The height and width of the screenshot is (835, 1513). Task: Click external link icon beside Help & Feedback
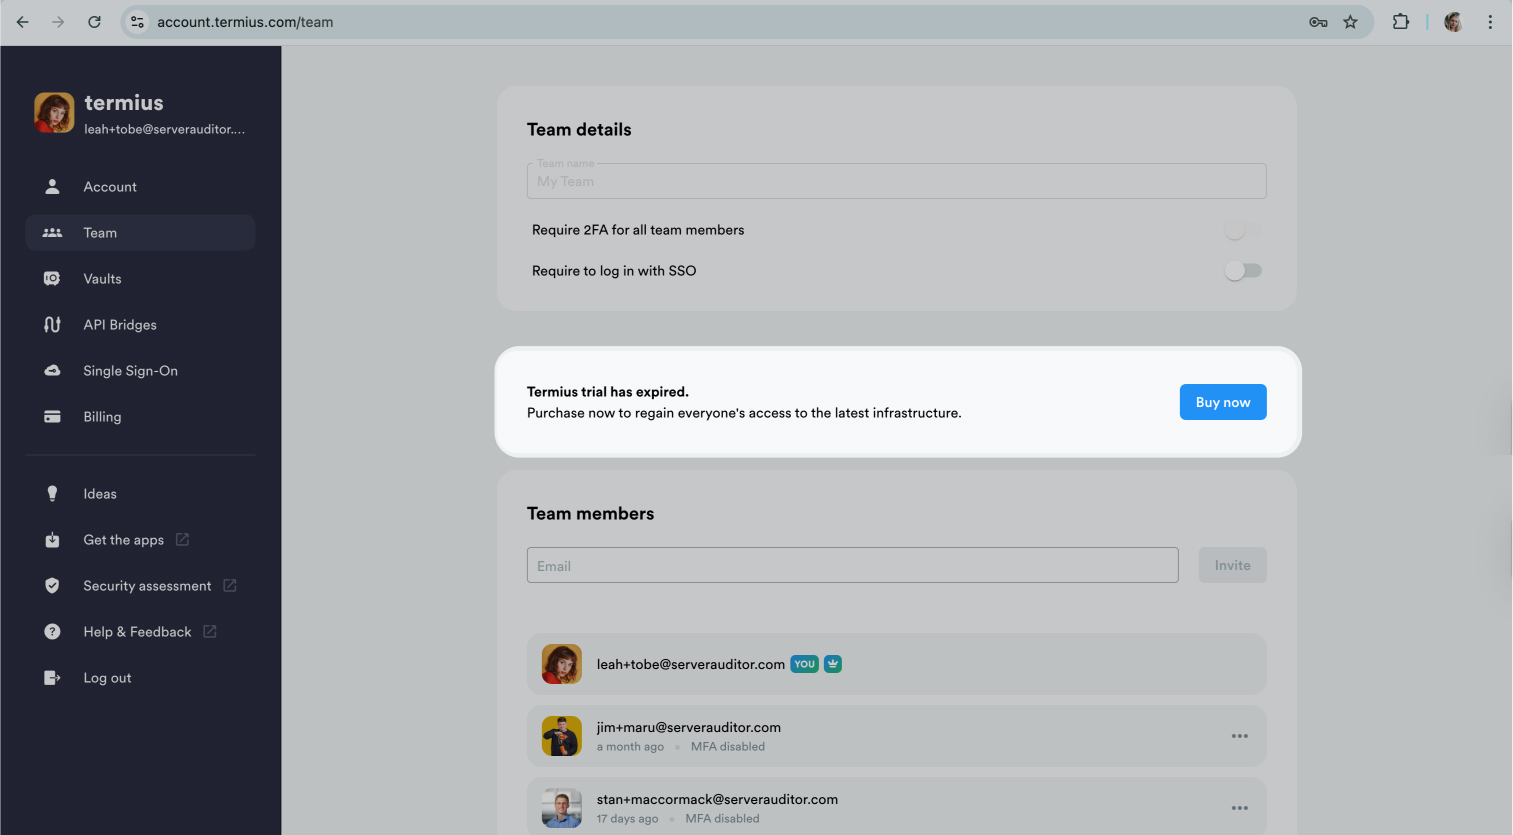tap(210, 632)
